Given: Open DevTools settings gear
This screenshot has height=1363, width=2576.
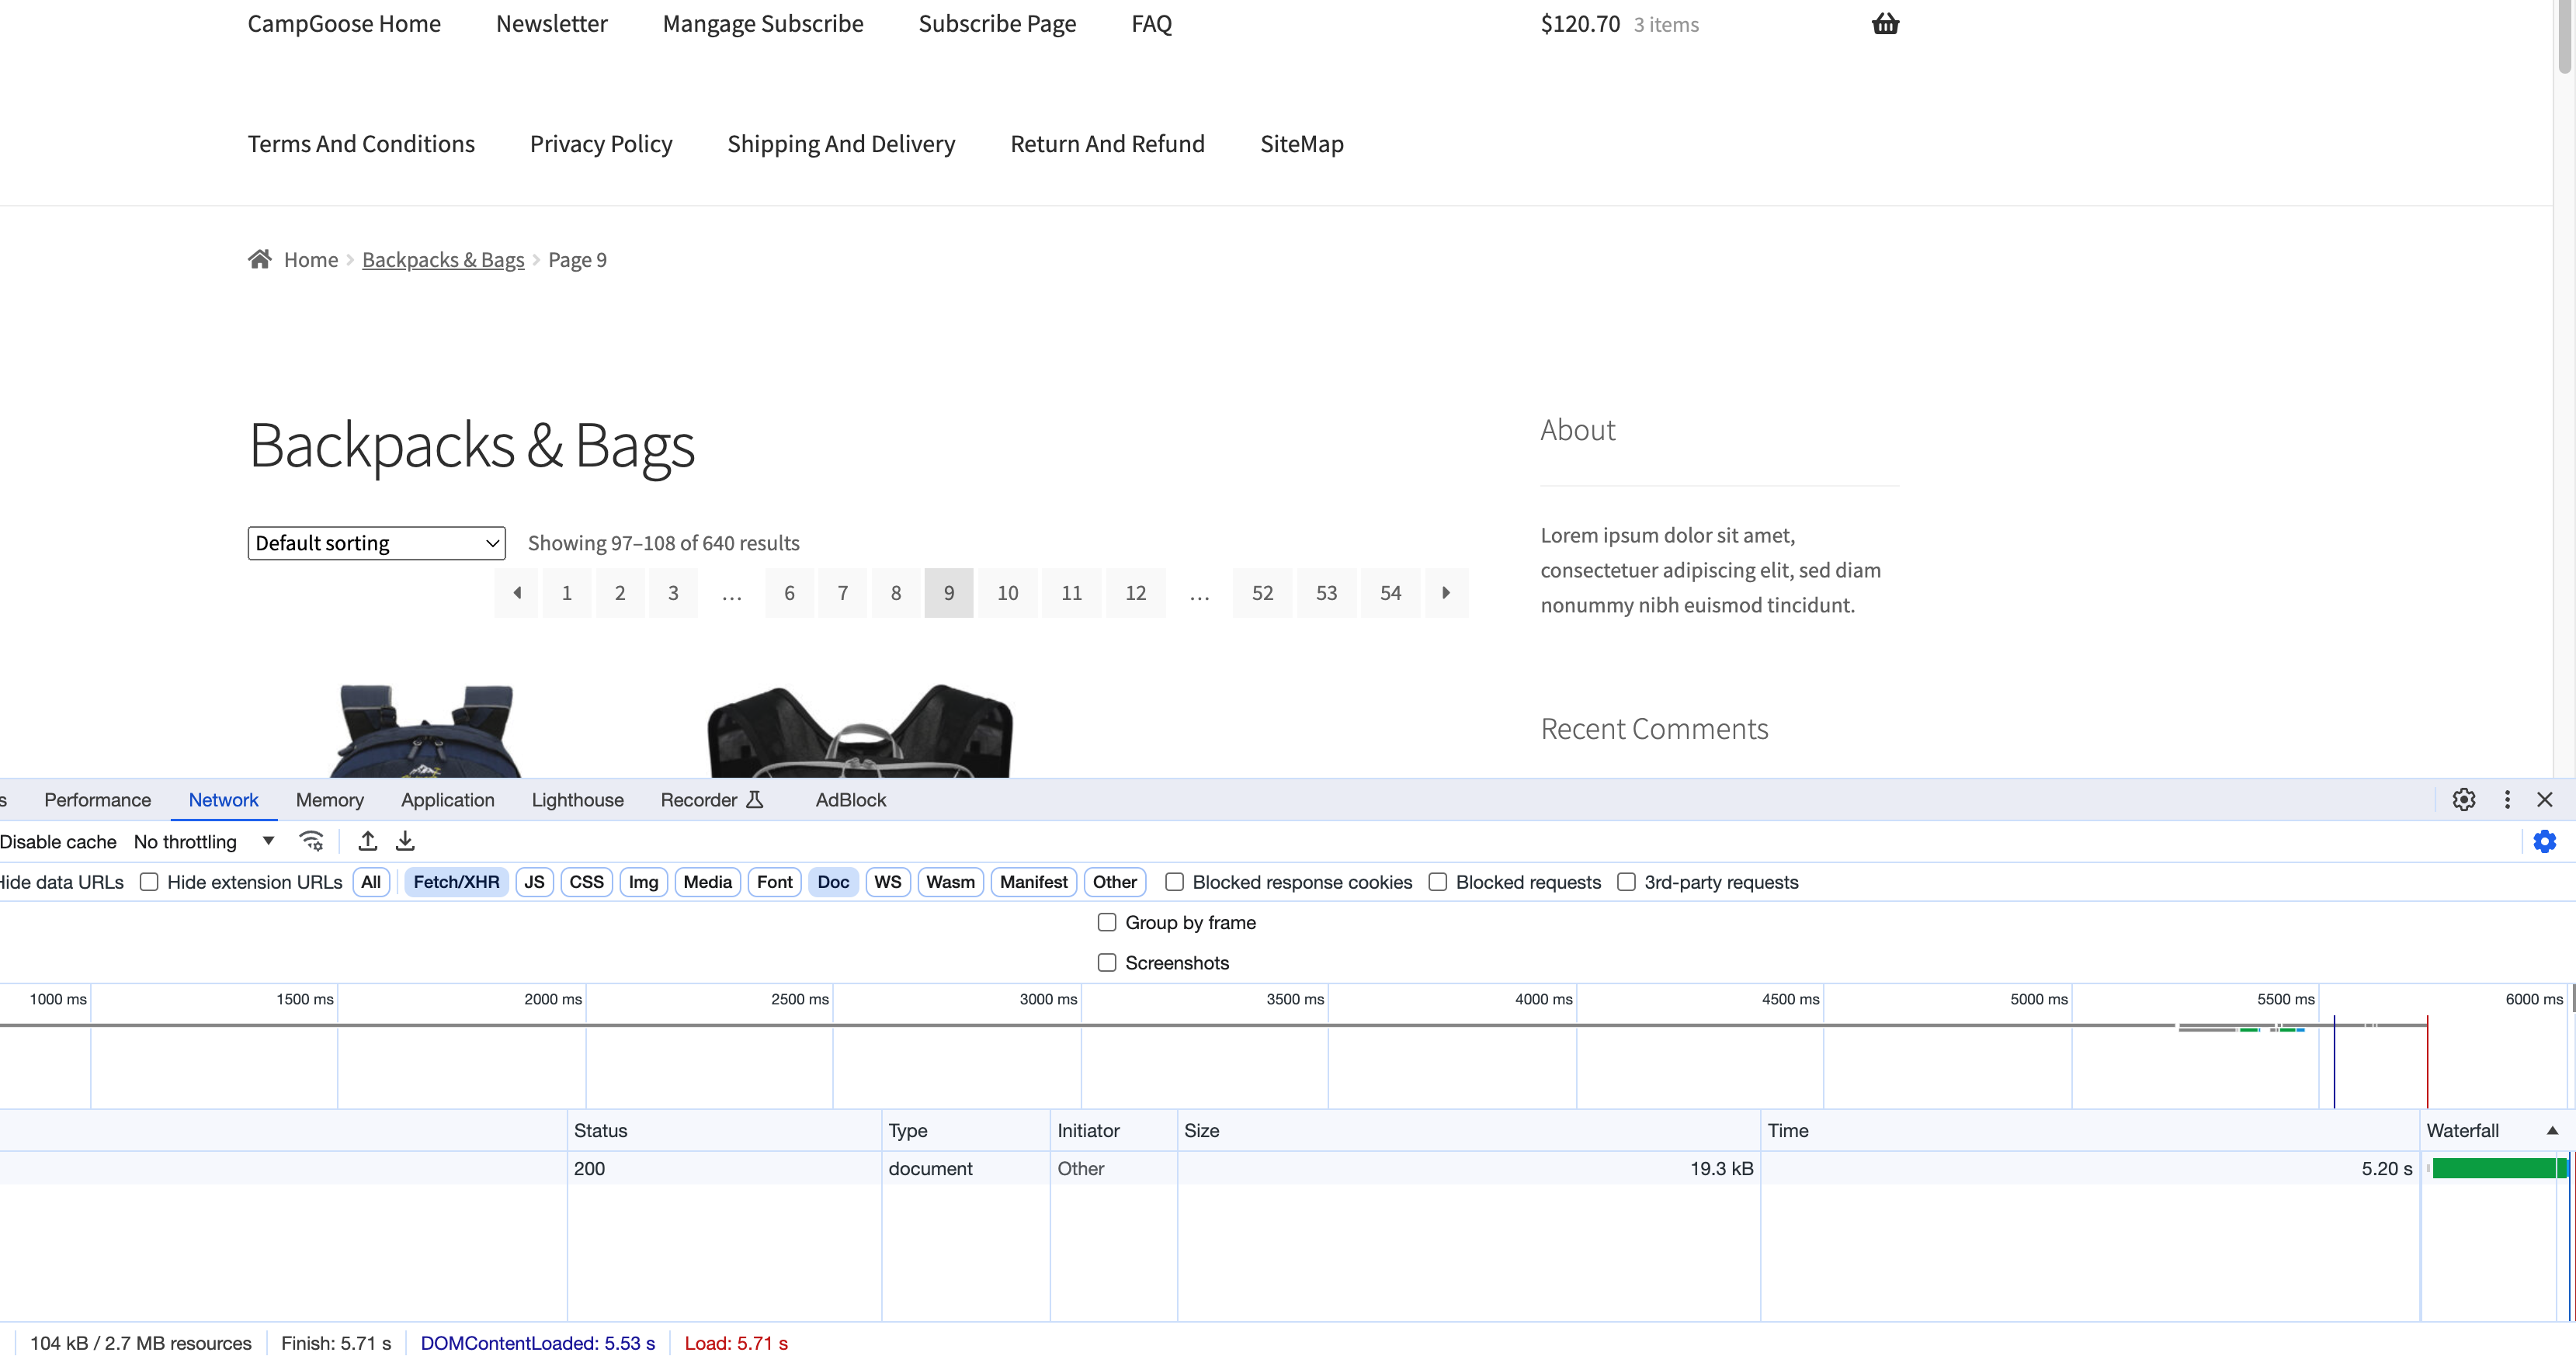Looking at the screenshot, I should coord(2464,799).
